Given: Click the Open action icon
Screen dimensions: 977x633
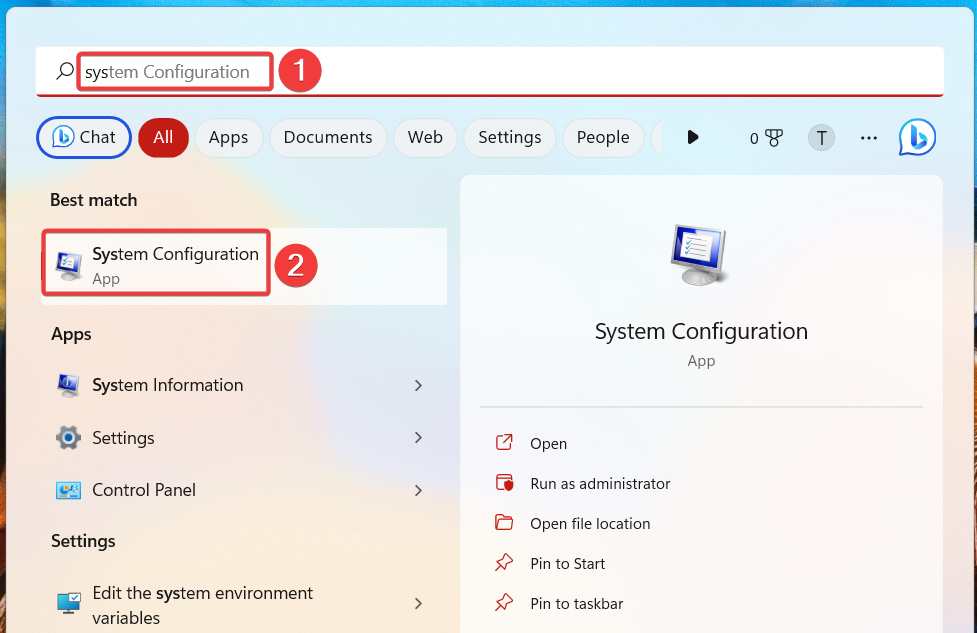Looking at the screenshot, I should coord(504,442).
